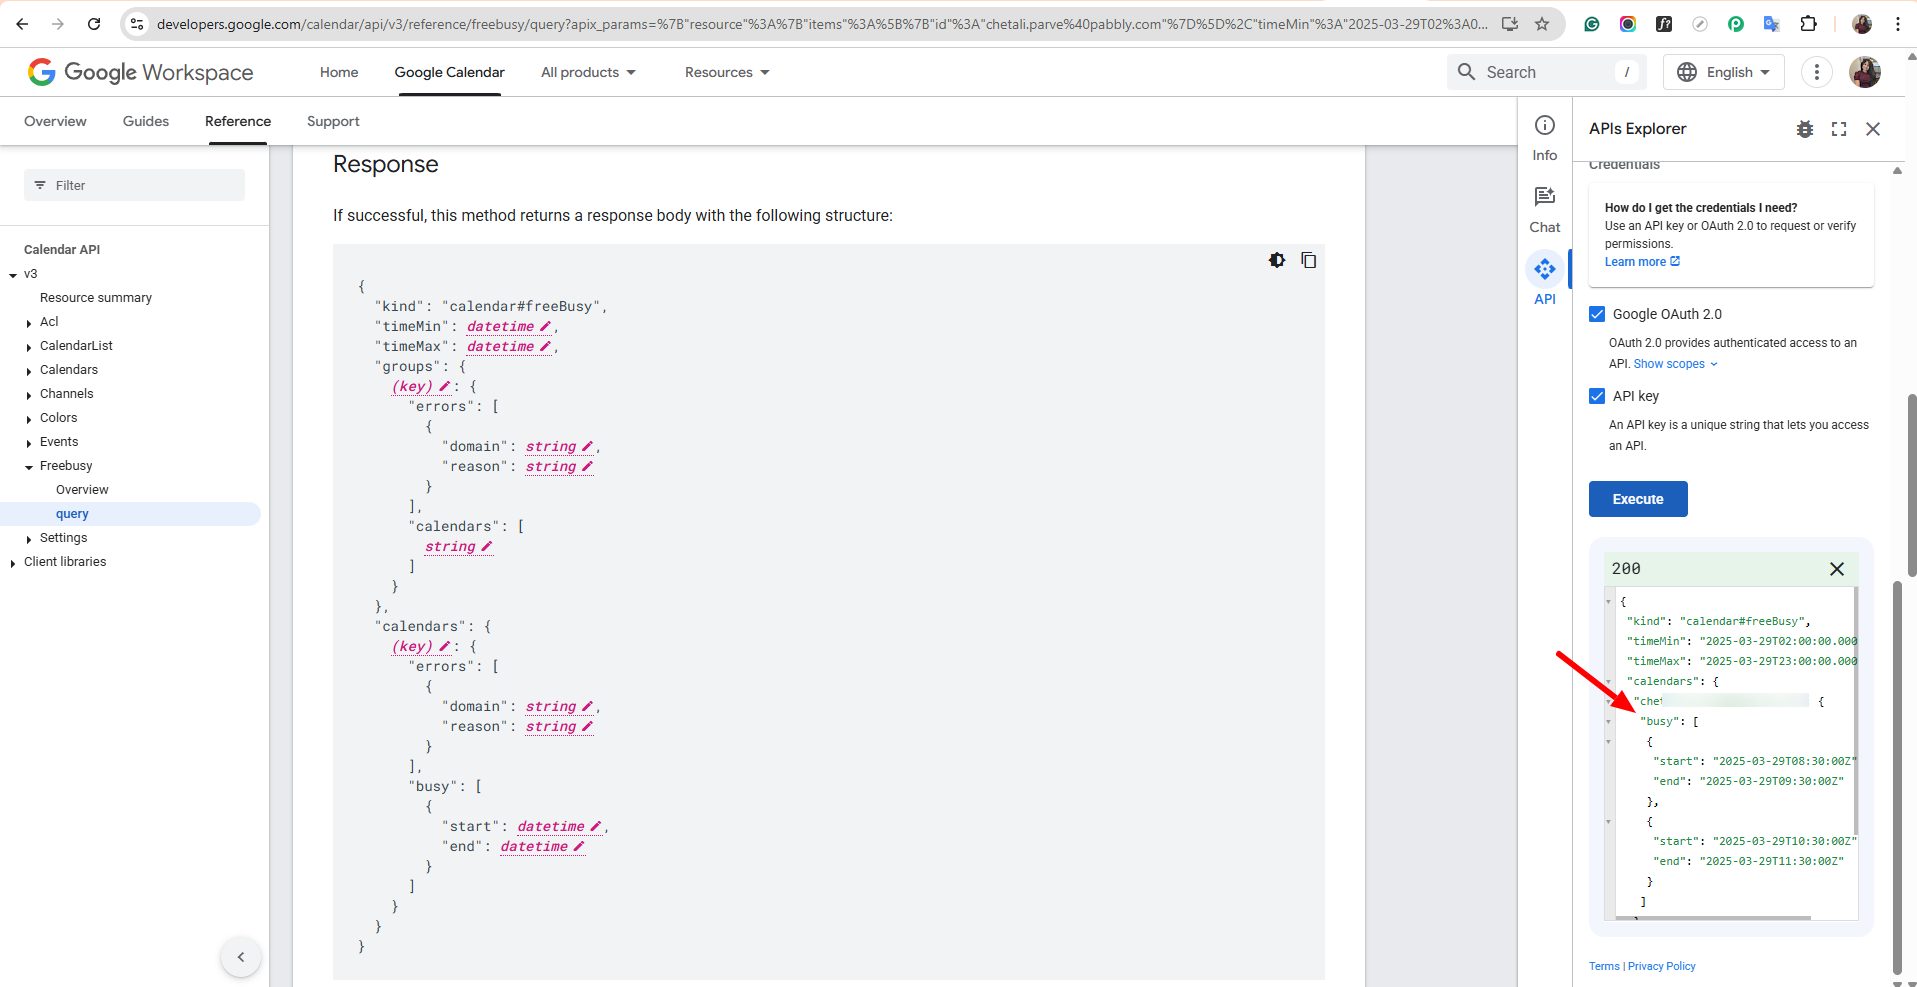The image size is (1917, 987).
Task: Edit the busy start datetime pencil icon
Action: pos(595,827)
